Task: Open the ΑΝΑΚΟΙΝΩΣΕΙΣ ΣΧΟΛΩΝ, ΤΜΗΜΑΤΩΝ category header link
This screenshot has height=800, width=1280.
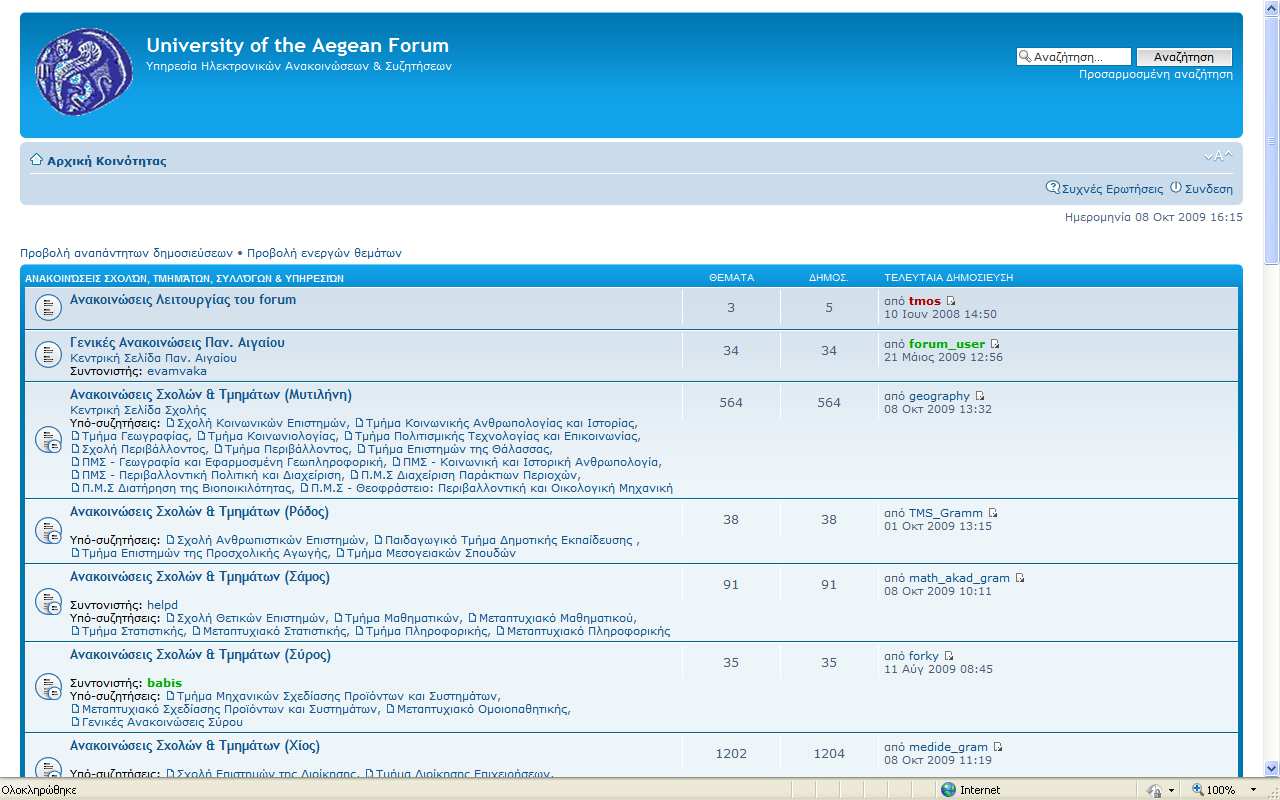Action: click(x=184, y=278)
